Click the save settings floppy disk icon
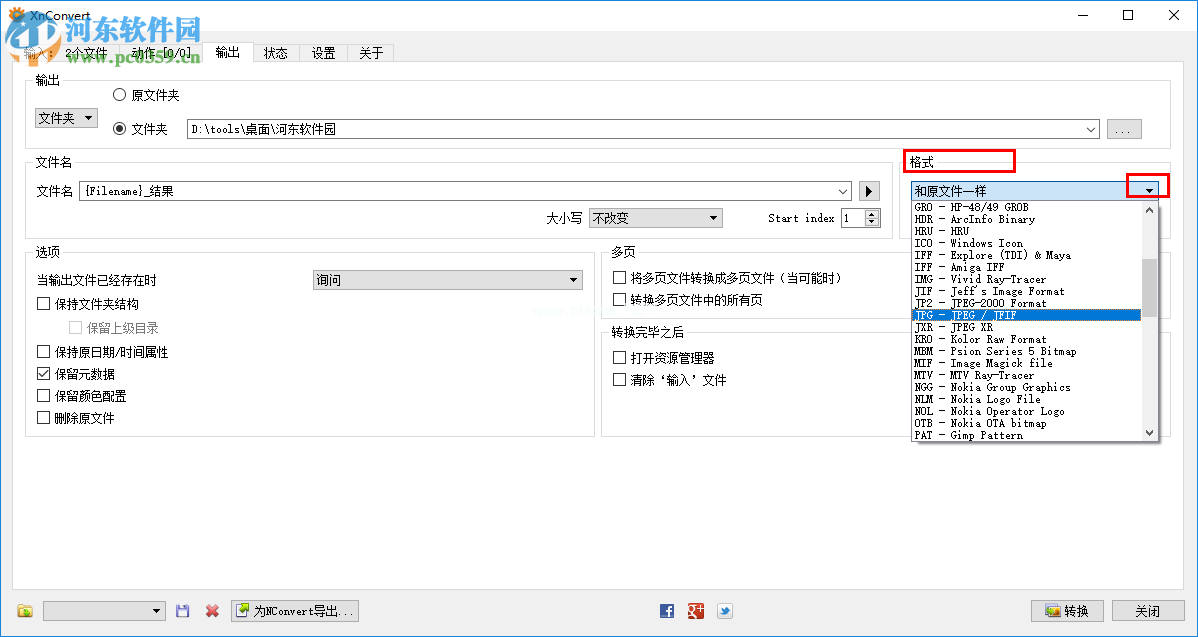The image size is (1198, 637). point(182,610)
